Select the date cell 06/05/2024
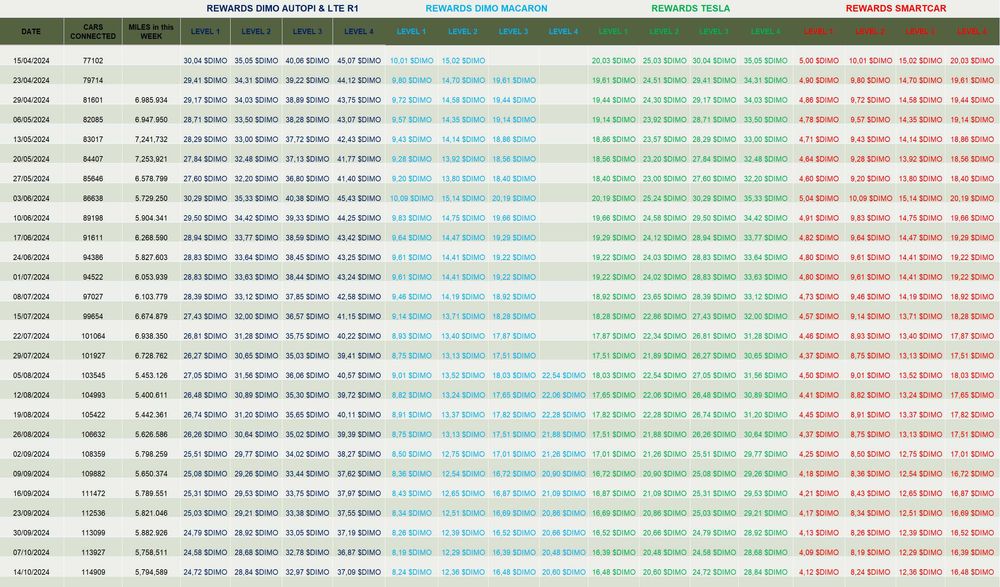The image size is (1000, 587). 31,120
